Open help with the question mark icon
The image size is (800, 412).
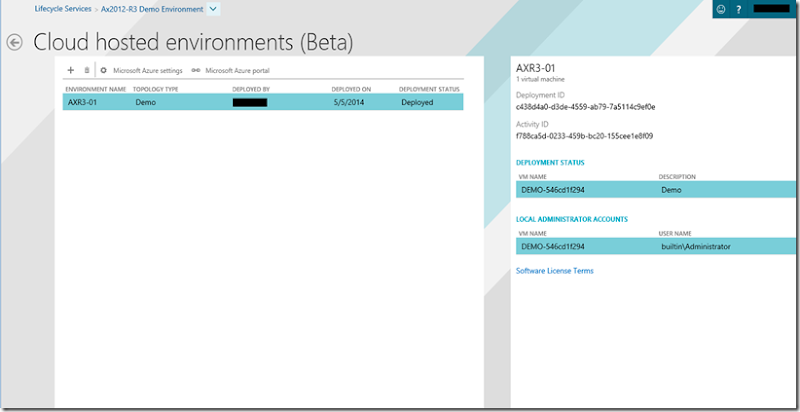(739, 9)
